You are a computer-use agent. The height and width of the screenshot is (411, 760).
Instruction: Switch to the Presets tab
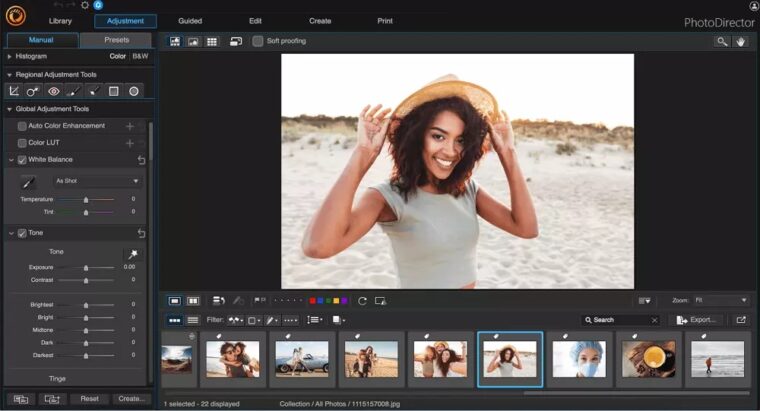(x=116, y=40)
